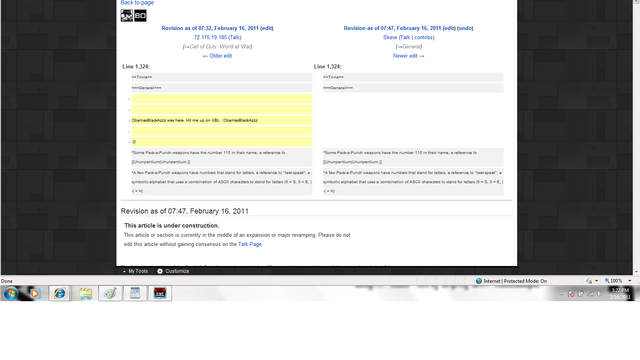Expand the My Tools menu
The image size is (640, 360).
136,271
